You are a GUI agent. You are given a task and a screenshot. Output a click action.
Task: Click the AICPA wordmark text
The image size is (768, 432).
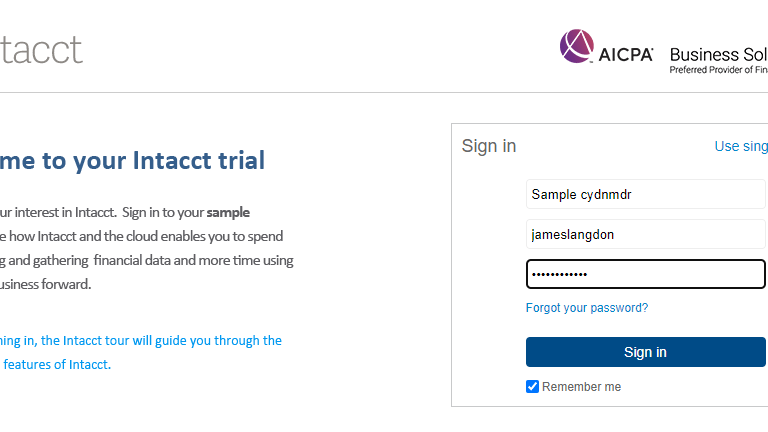pos(625,55)
